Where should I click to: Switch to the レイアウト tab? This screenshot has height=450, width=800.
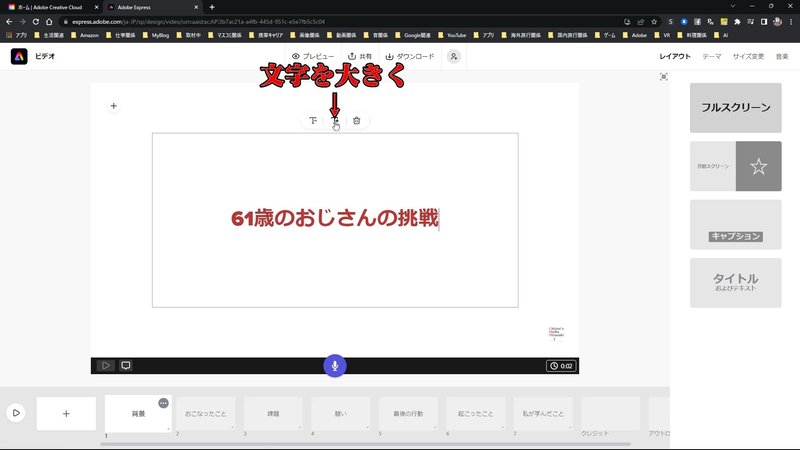[x=674, y=56]
